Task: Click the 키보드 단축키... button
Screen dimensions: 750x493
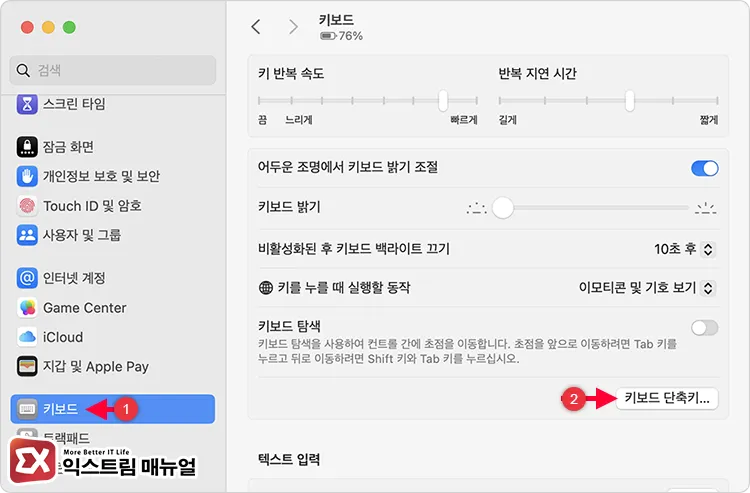Action: [x=666, y=398]
